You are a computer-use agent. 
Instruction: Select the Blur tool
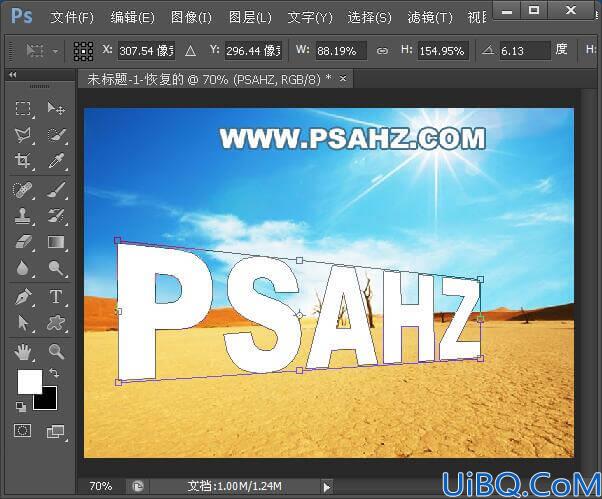[x=23, y=268]
